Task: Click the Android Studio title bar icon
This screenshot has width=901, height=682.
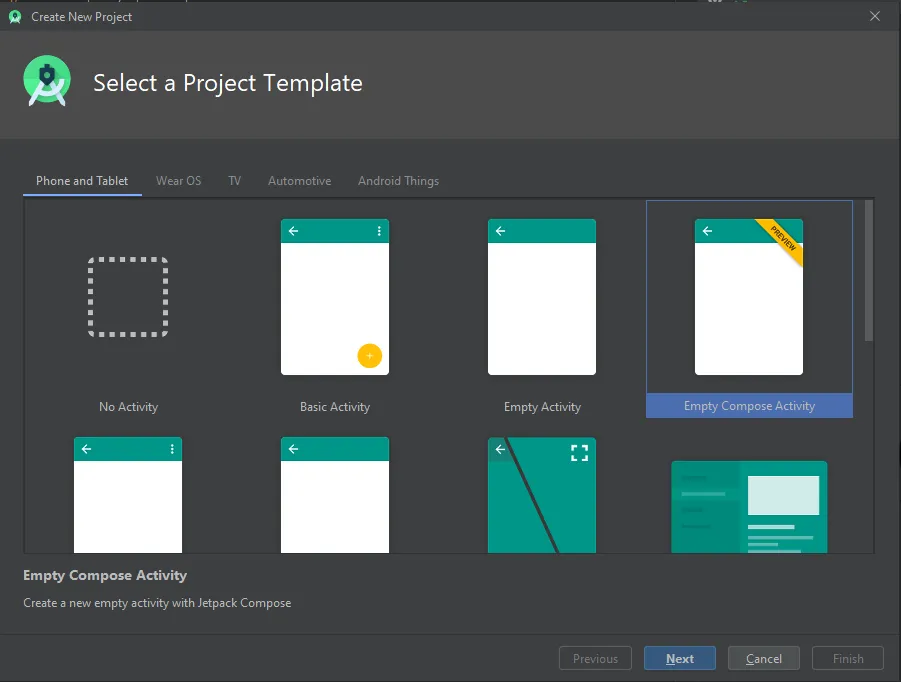Action: click(x=15, y=17)
